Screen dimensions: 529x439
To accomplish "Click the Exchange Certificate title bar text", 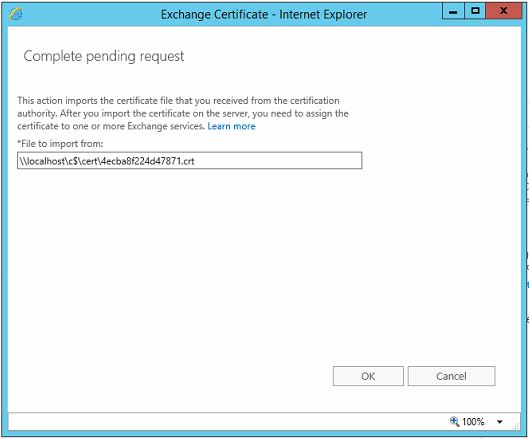I will coord(264,15).
